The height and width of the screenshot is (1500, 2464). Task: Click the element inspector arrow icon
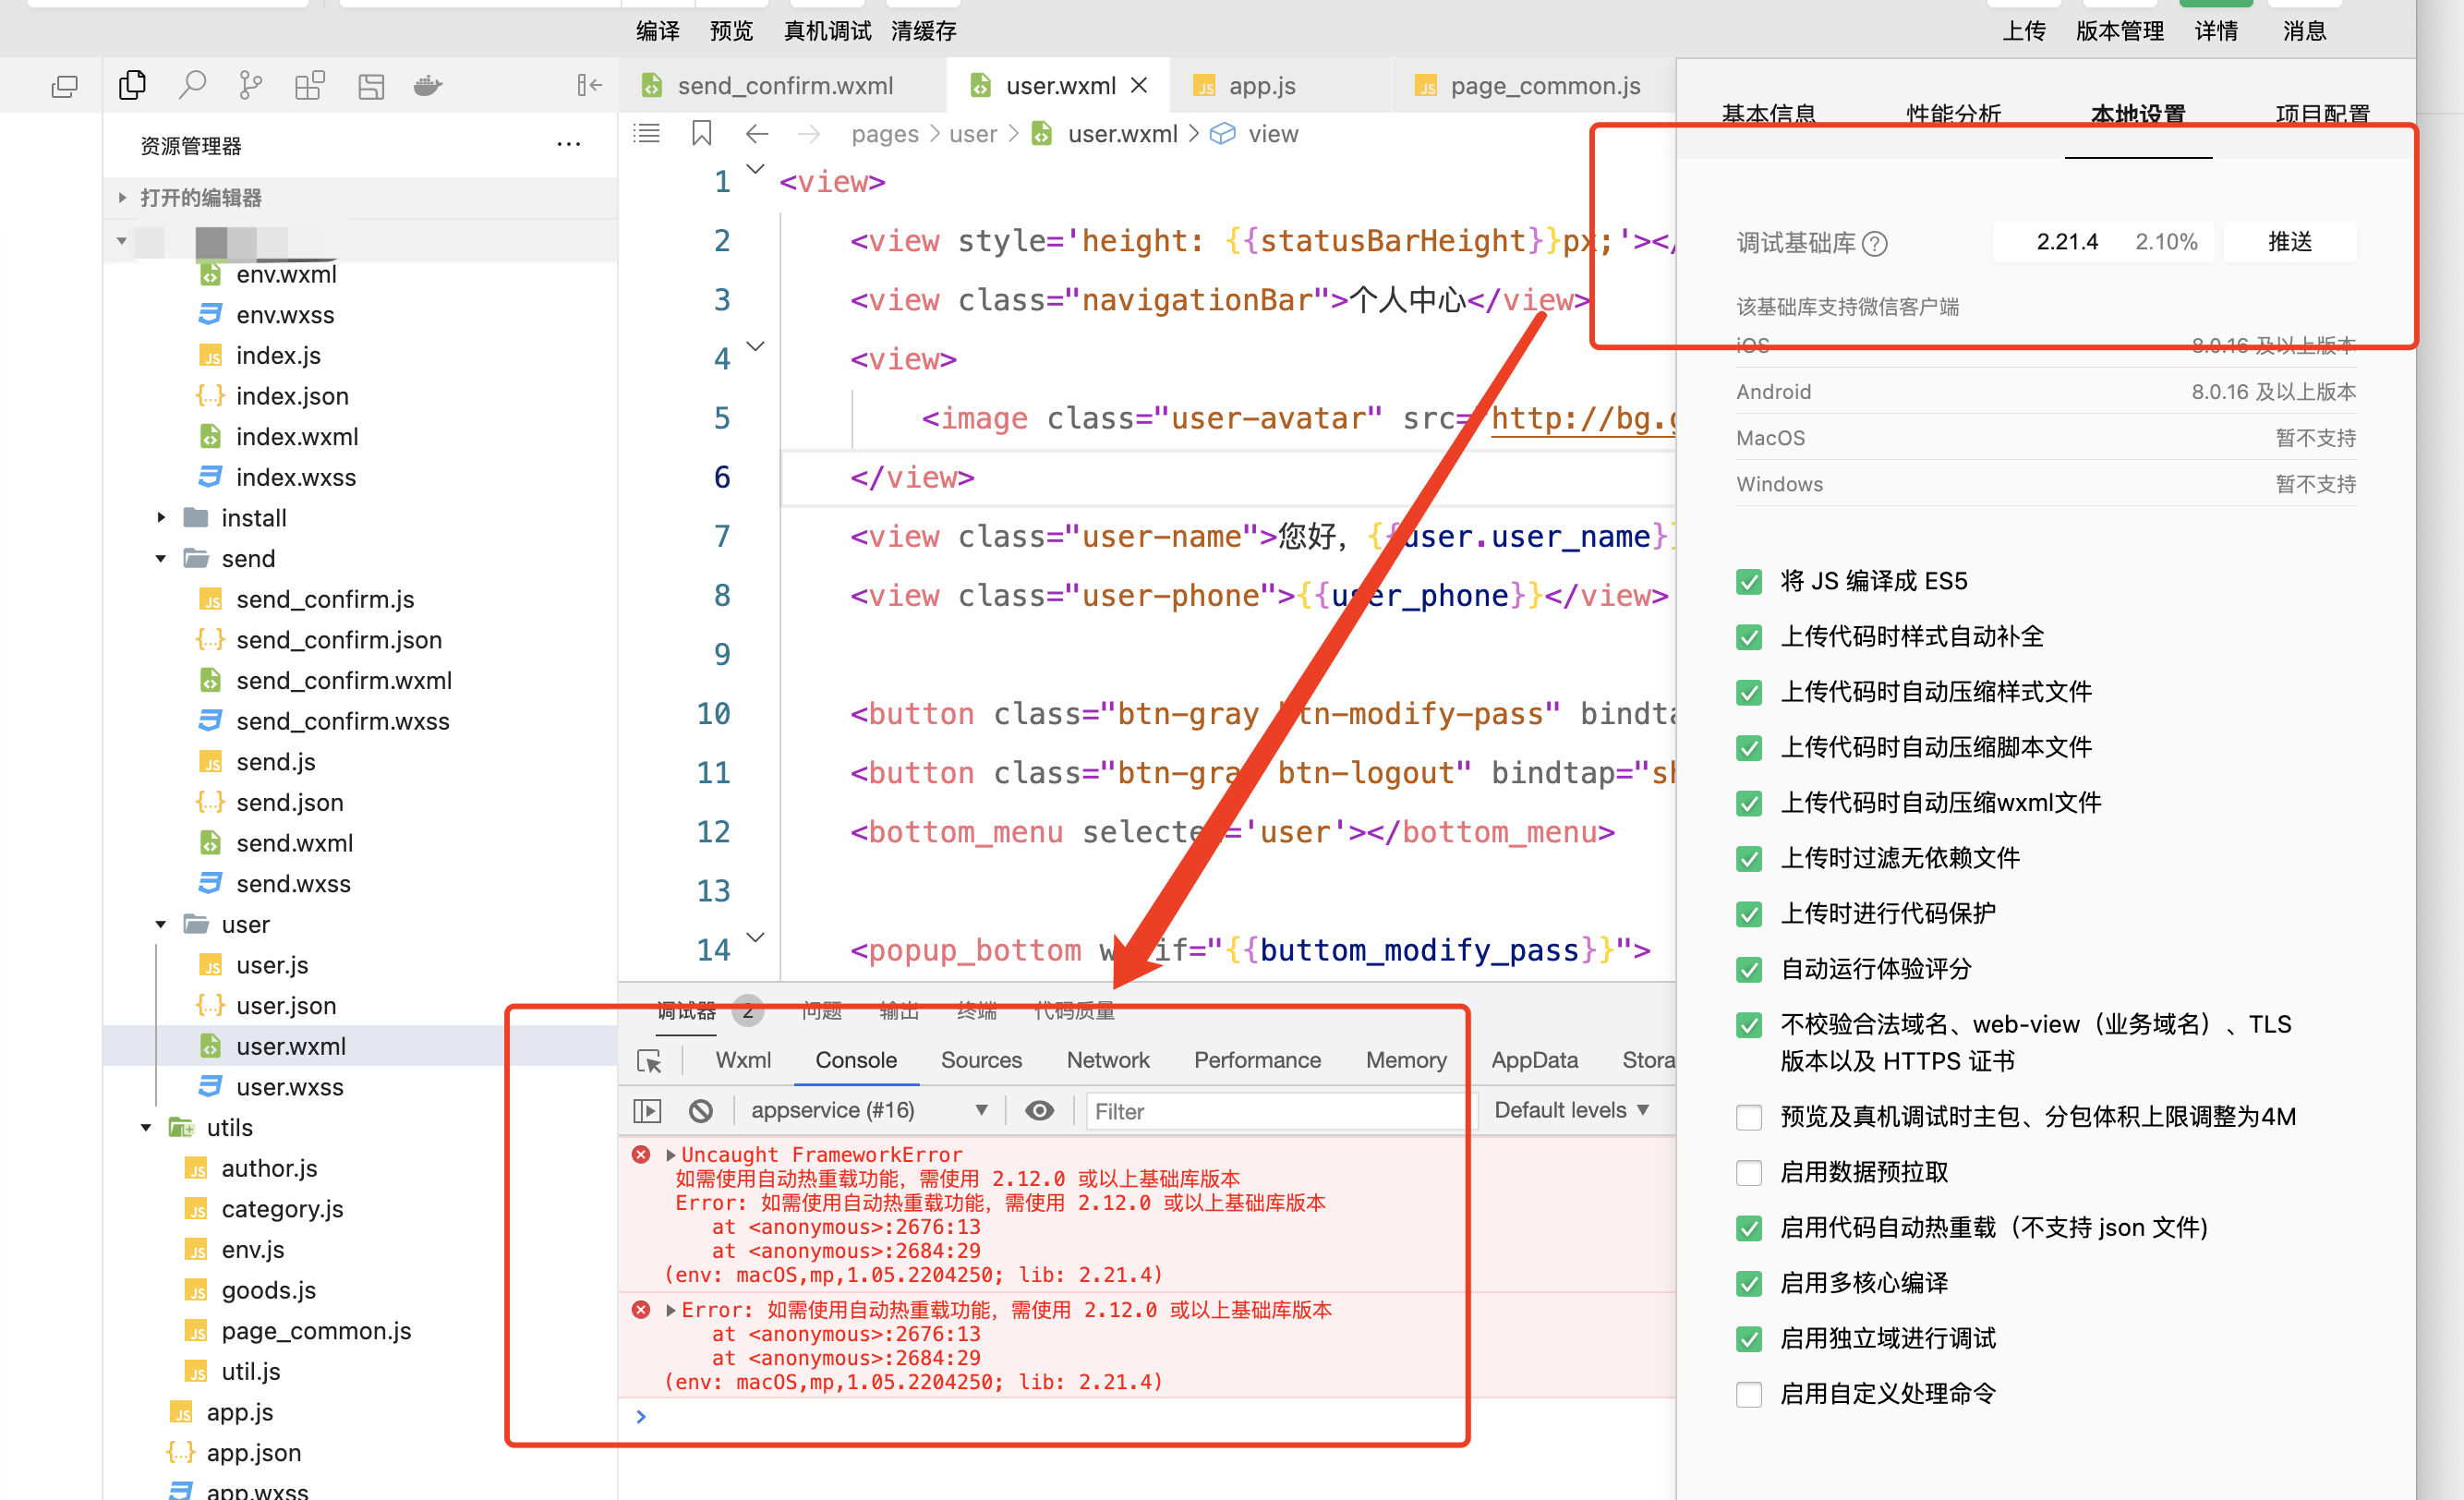pyautogui.click(x=649, y=1060)
